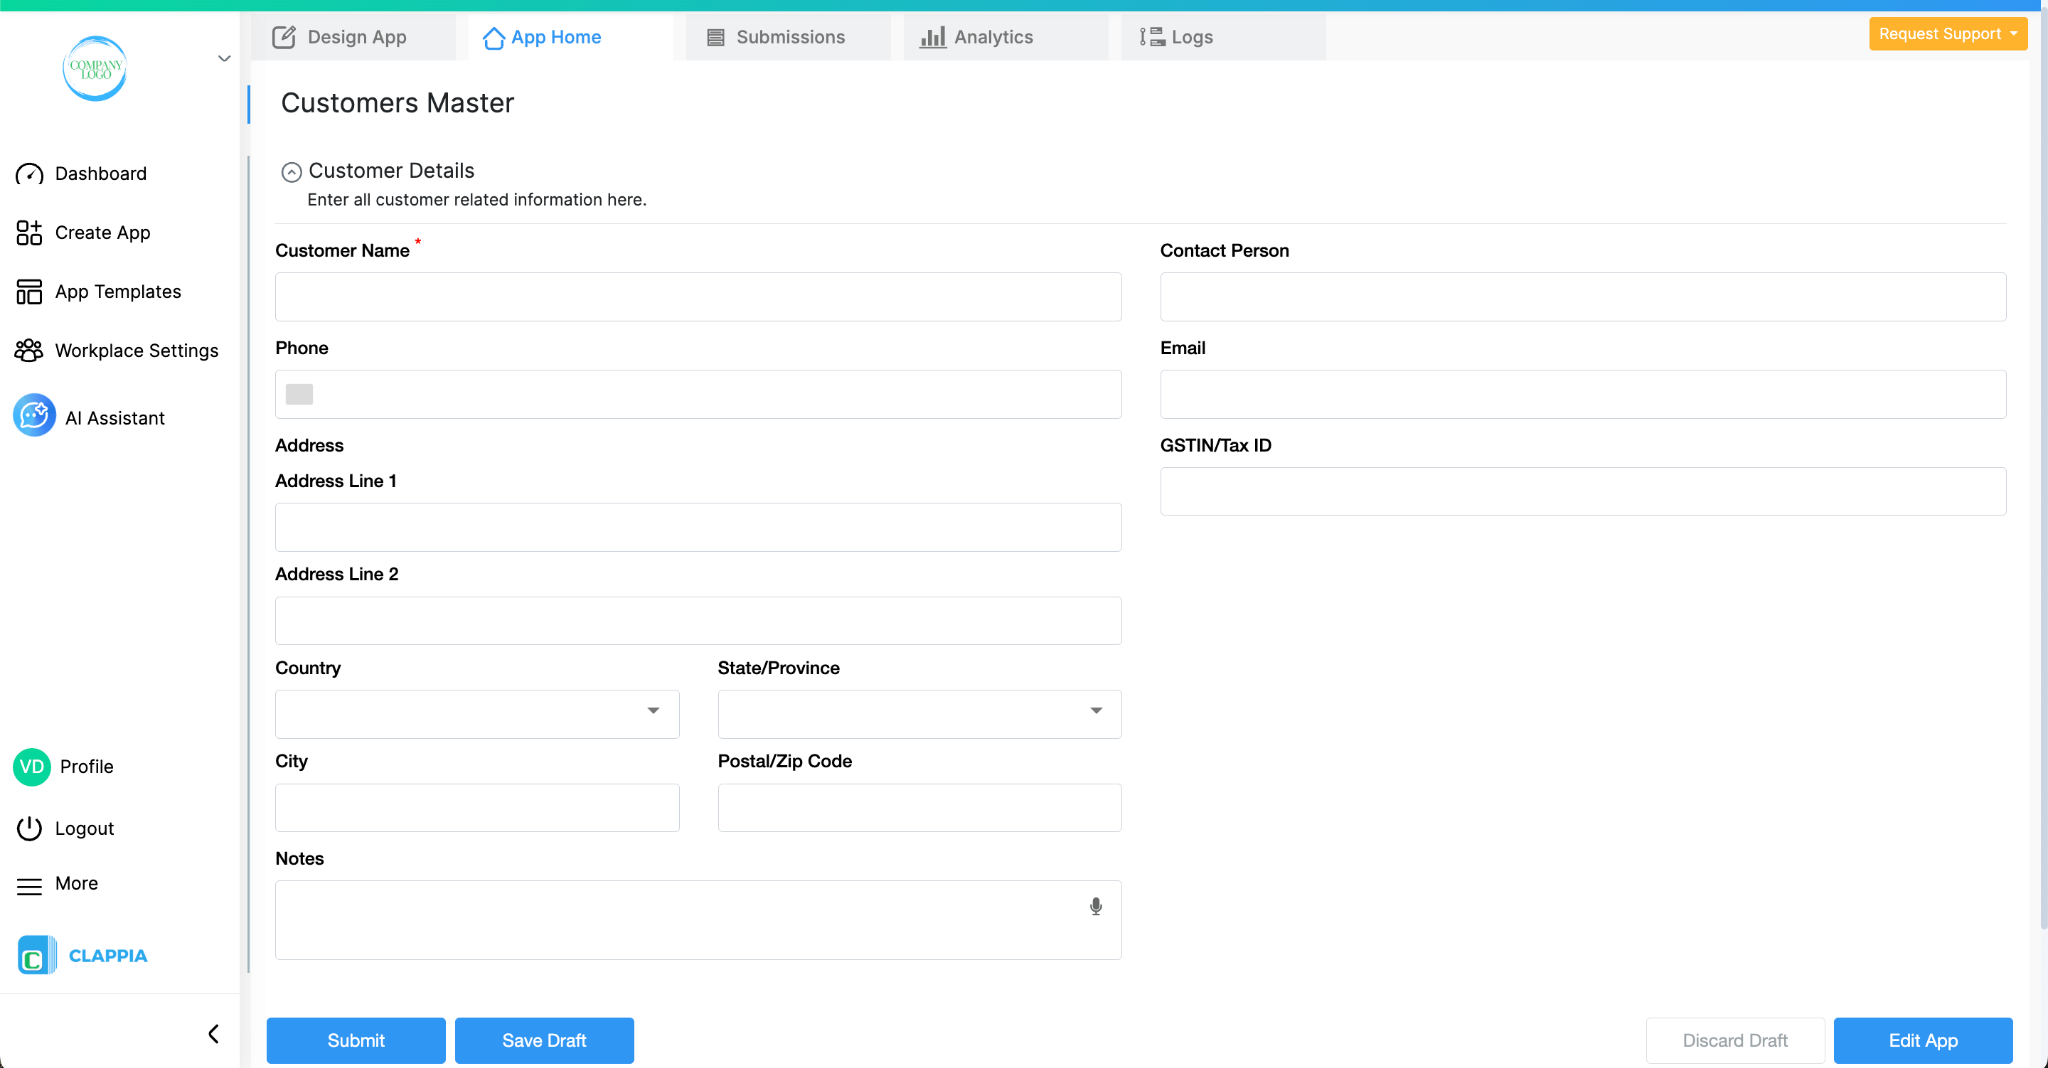This screenshot has width=2048, height=1068.
Task: Click the Logs clipboard icon
Action: click(1152, 36)
